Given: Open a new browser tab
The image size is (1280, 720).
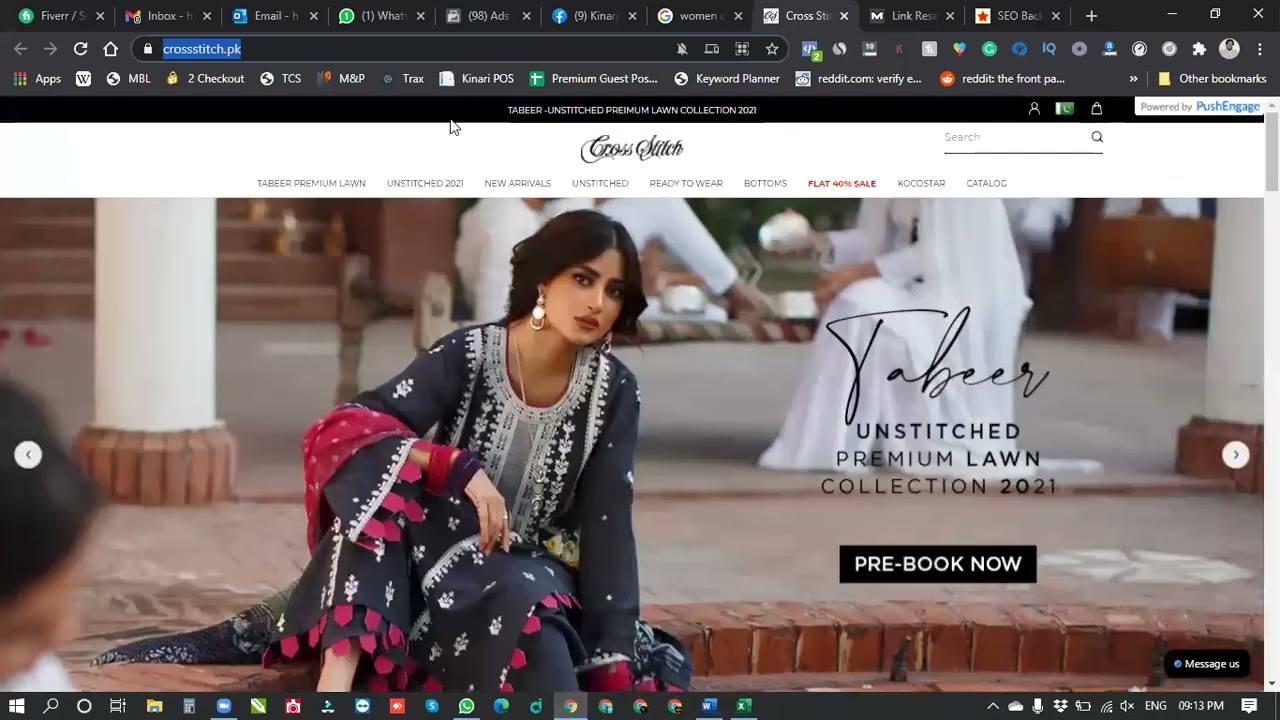Looking at the screenshot, I should pos(1091,16).
